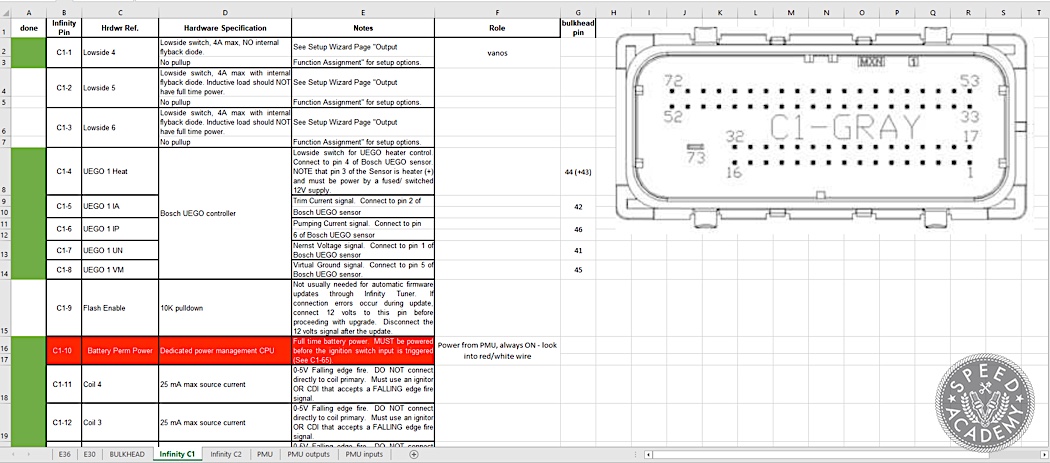Open the PMU sheet tab

pos(265,454)
